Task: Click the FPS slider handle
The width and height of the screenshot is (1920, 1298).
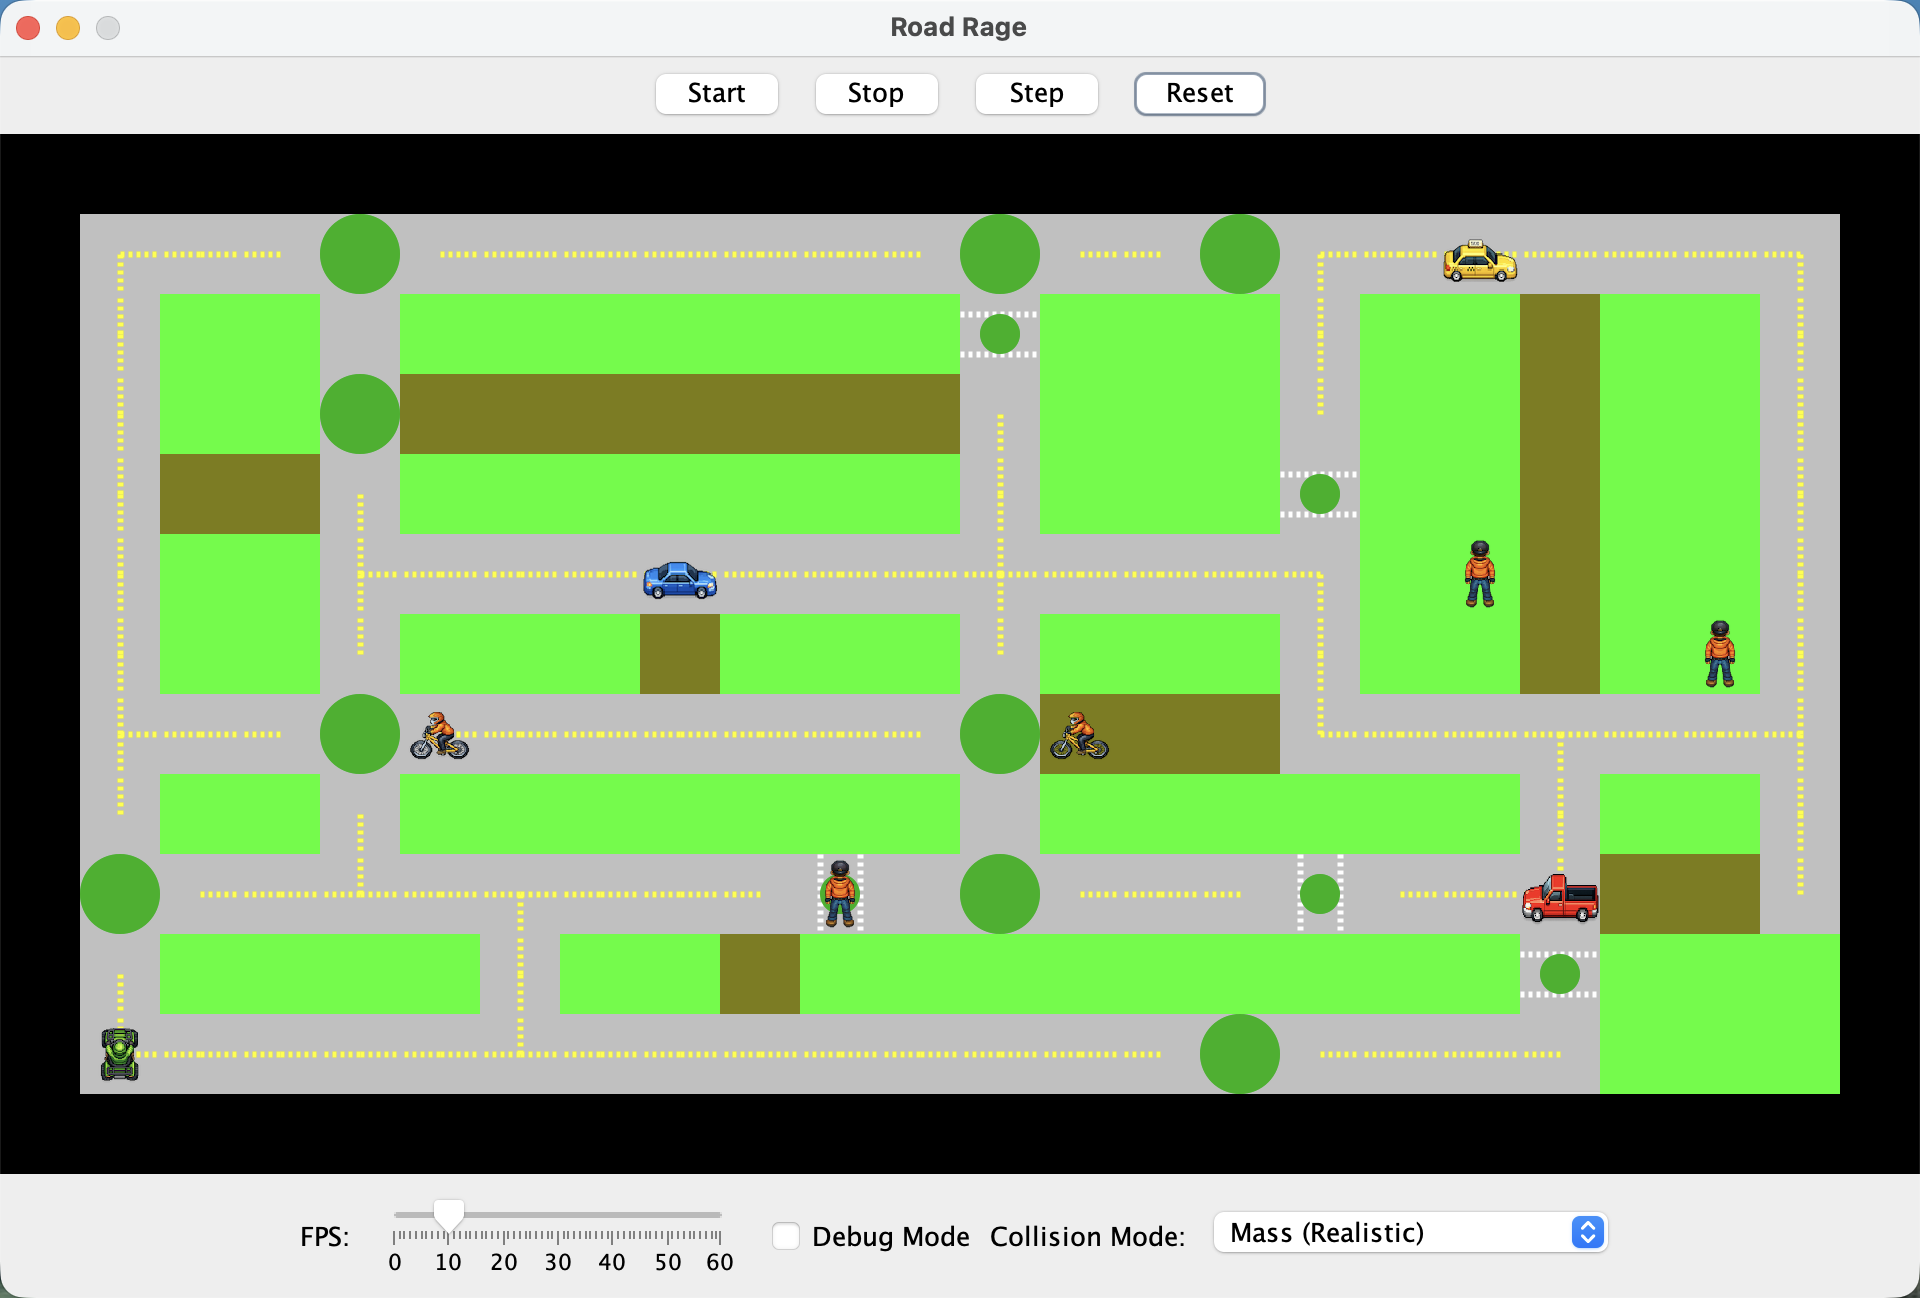Action: coord(448,1215)
